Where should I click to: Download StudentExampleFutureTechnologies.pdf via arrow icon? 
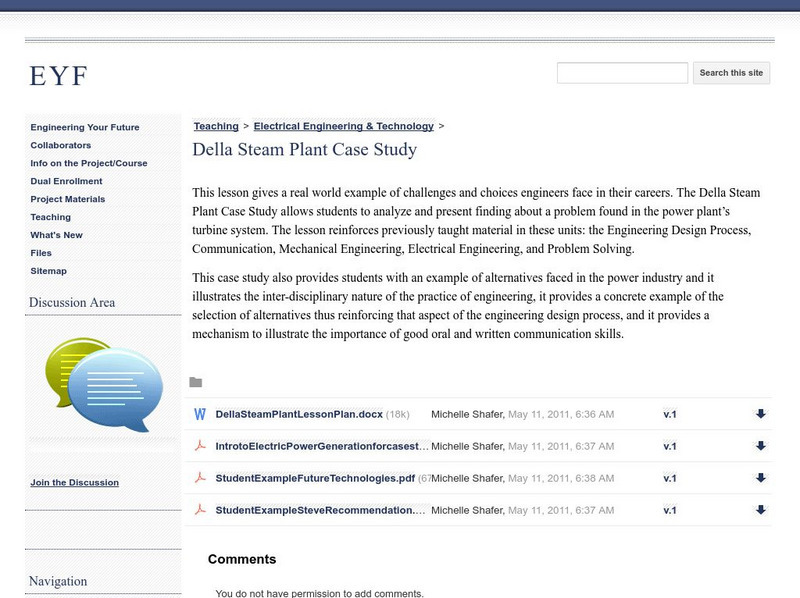[x=760, y=478]
